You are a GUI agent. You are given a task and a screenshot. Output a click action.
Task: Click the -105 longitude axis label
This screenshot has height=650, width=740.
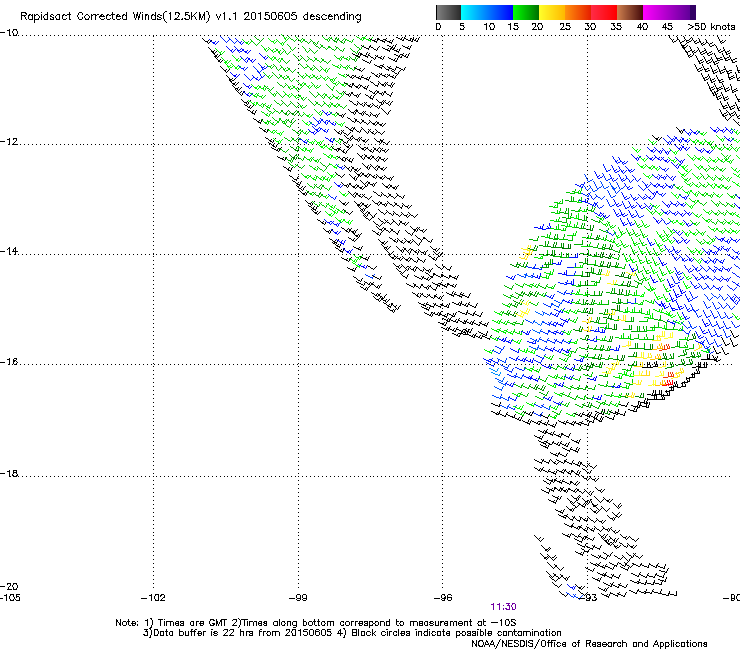point(10,598)
